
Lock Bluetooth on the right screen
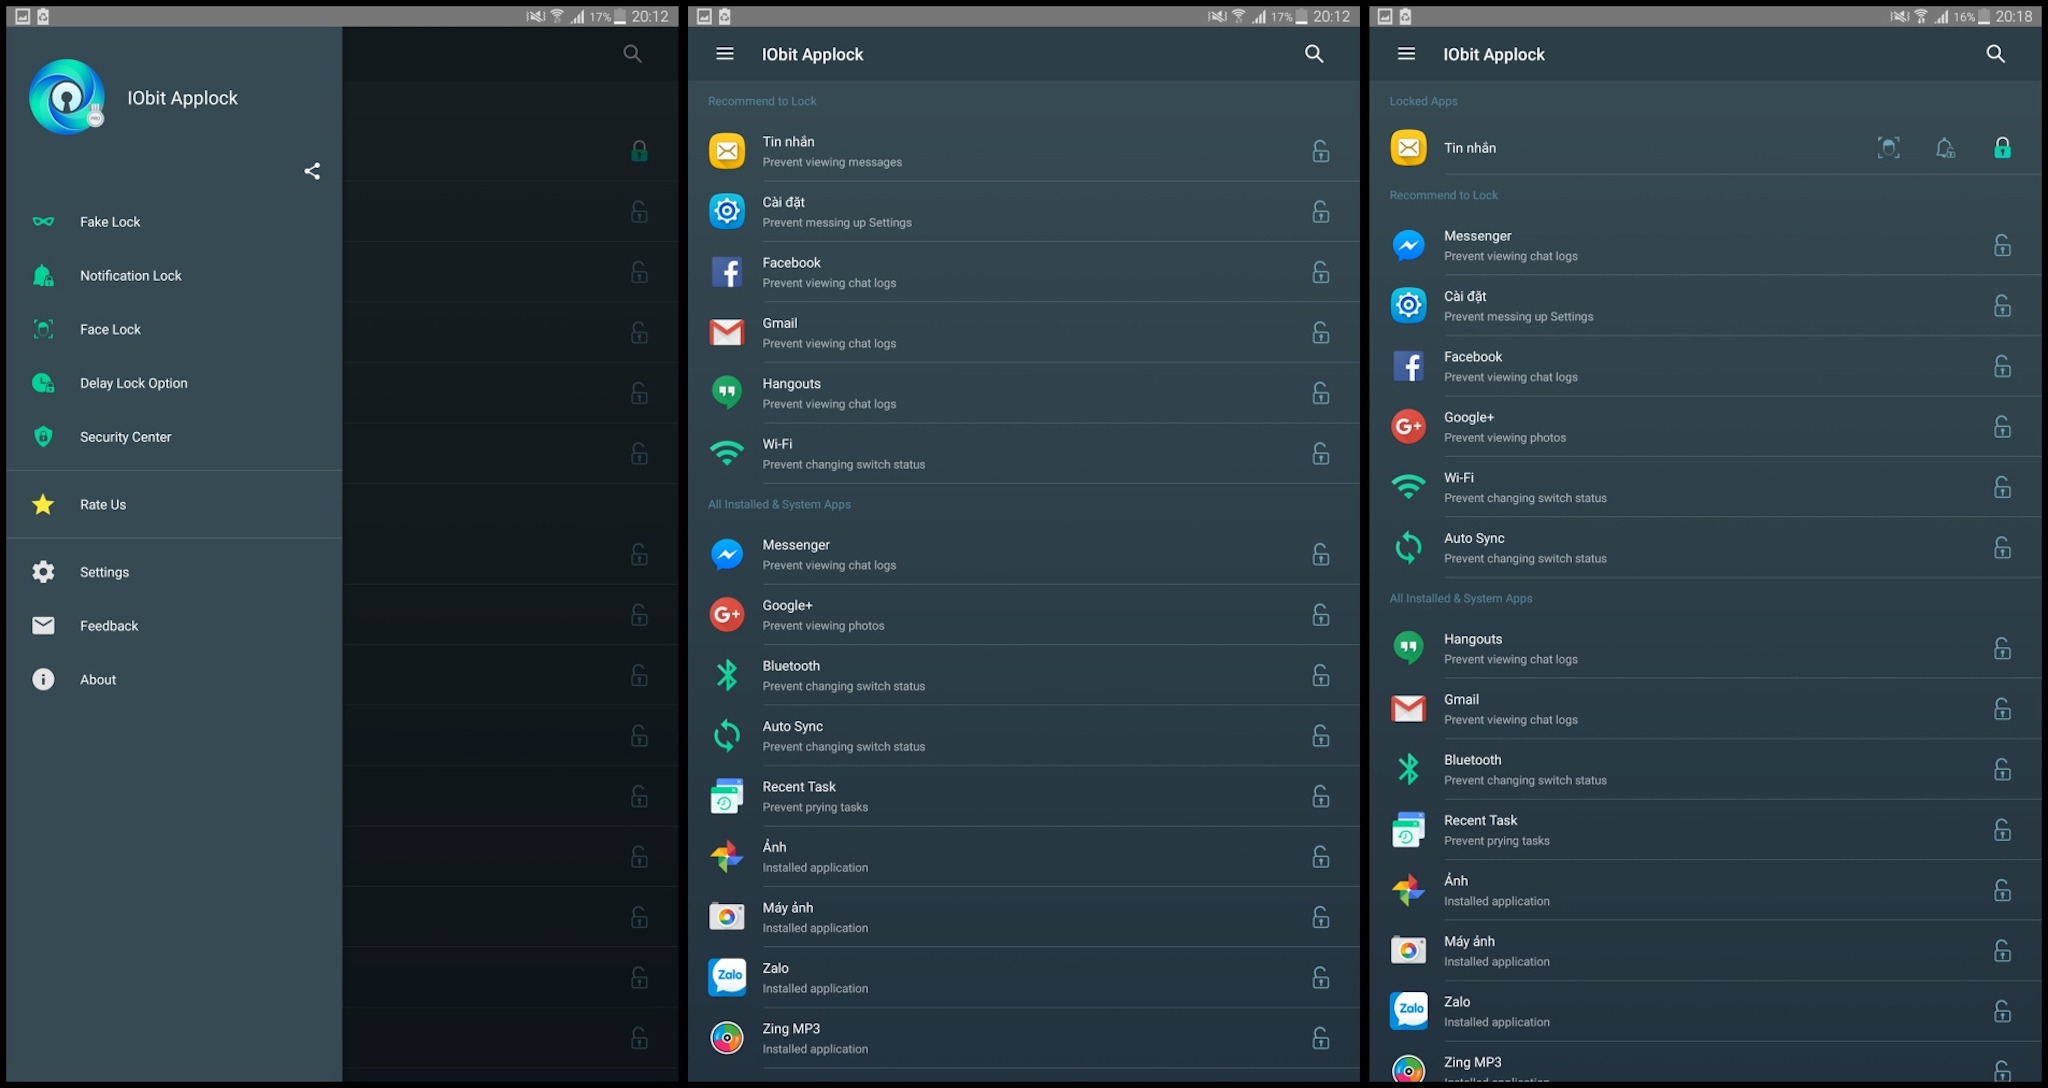(2002, 770)
